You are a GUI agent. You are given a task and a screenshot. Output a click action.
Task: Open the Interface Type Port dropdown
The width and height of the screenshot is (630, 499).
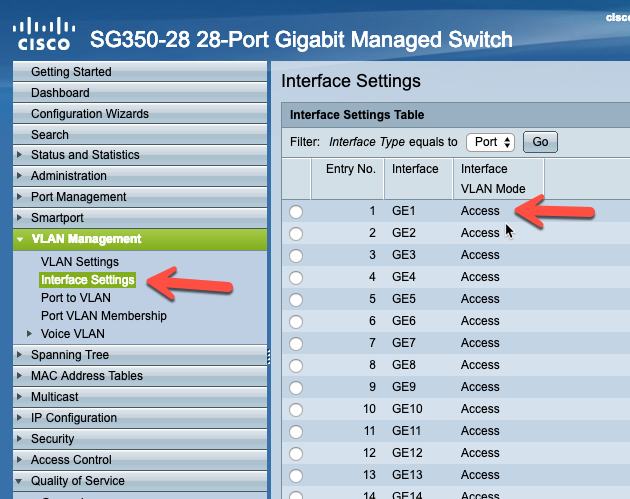pos(491,142)
